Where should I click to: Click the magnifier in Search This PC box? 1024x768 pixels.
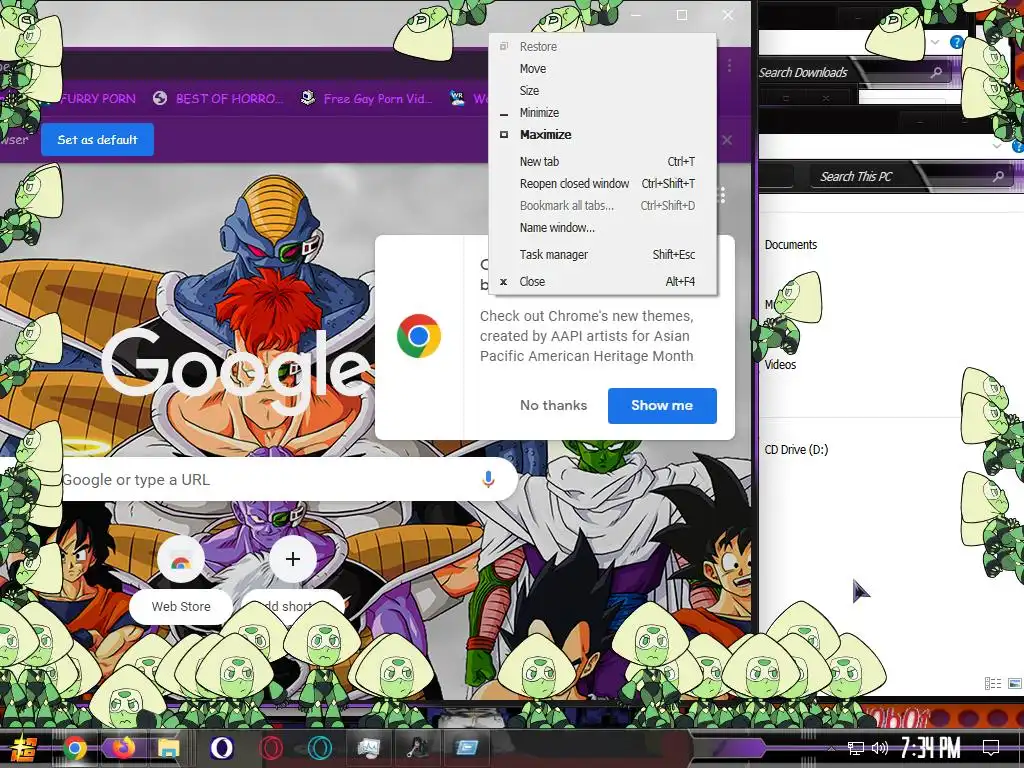999,176
